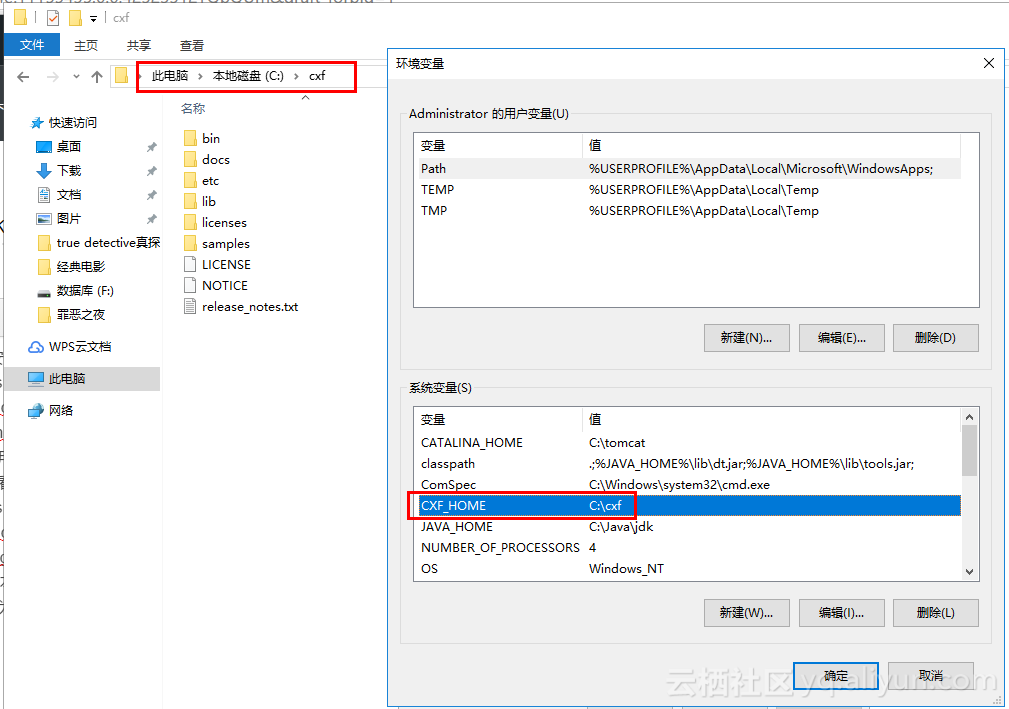Open the 文件 menu
The image size is (1009, 709).
coord(31,44)
